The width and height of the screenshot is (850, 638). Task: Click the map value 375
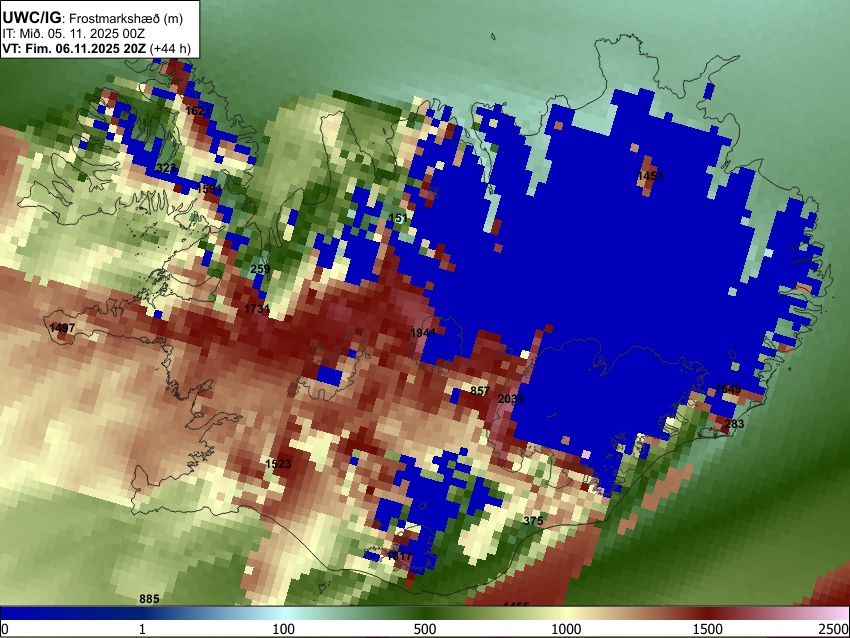[x=533, y=521]
